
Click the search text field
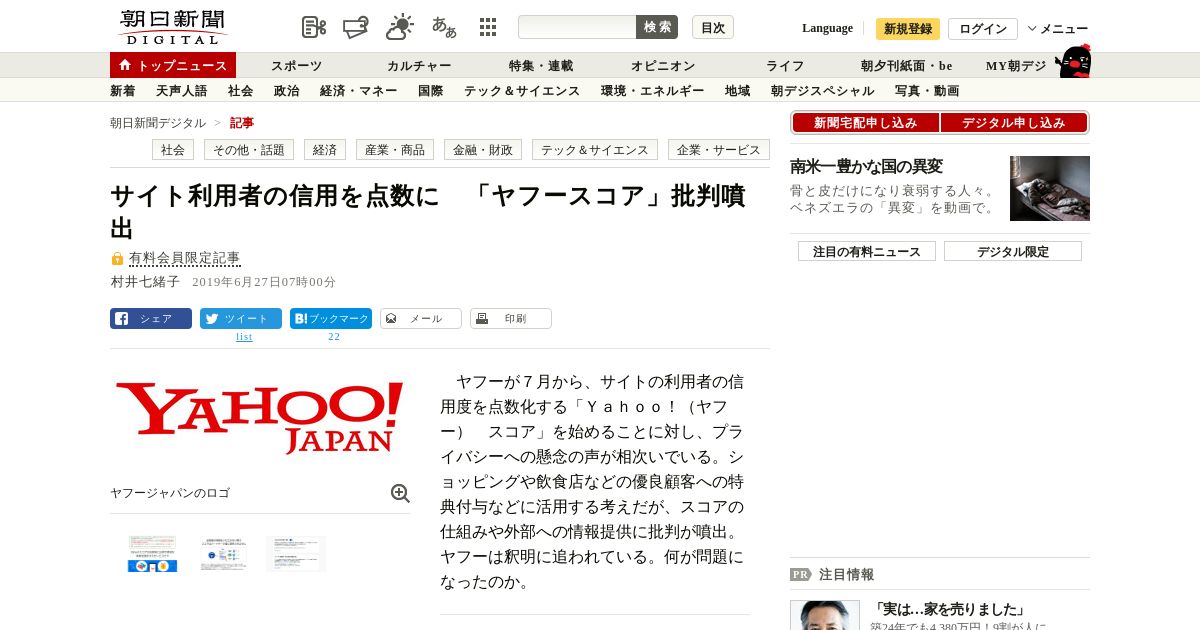(x=577, y=27)
